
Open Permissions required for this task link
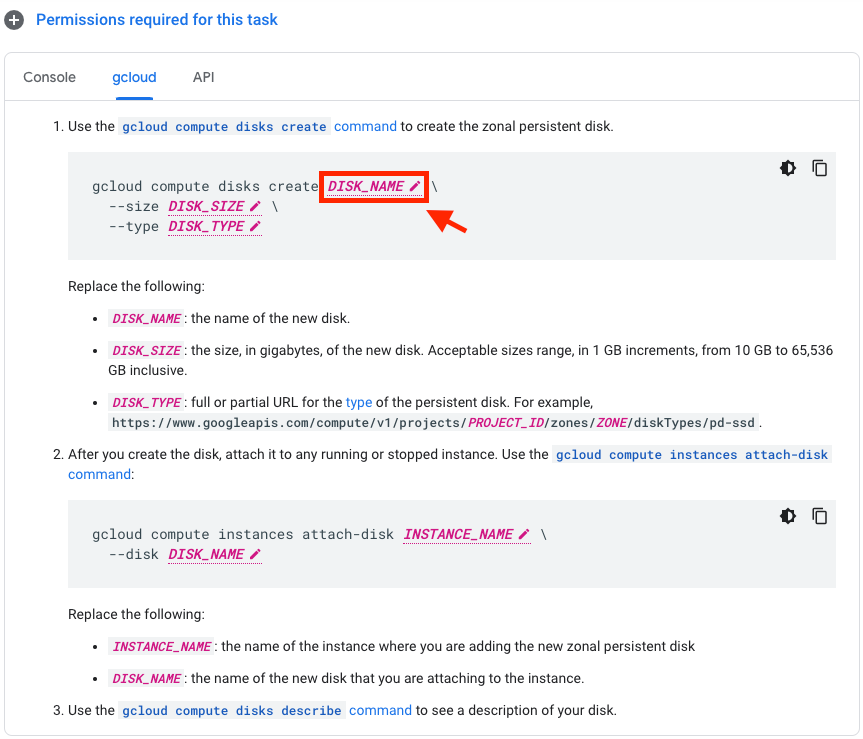coord(157,20)
